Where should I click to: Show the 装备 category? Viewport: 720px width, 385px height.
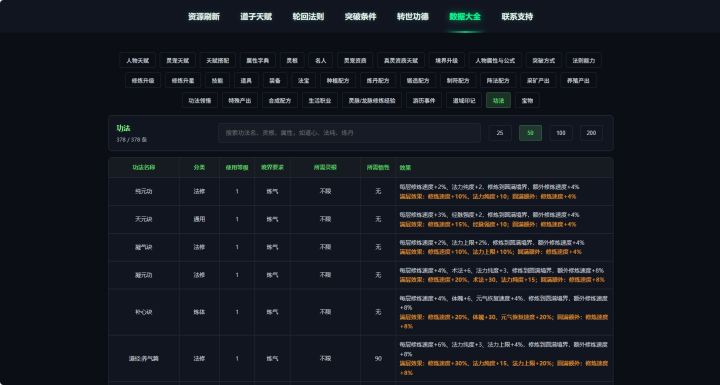click(x=275, y=80)
